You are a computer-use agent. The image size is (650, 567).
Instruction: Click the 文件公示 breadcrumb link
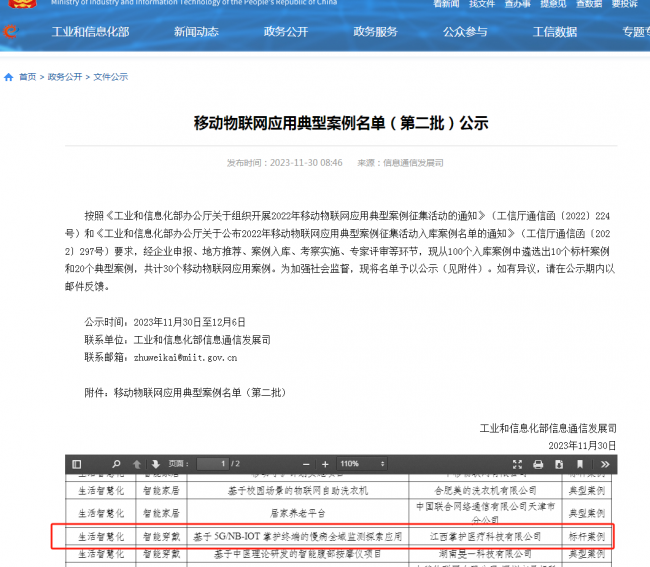click(111, 77)
